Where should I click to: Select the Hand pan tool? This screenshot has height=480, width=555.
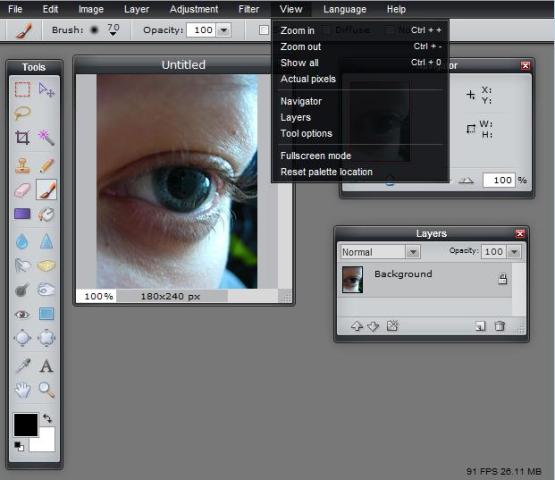coord(23,390)
